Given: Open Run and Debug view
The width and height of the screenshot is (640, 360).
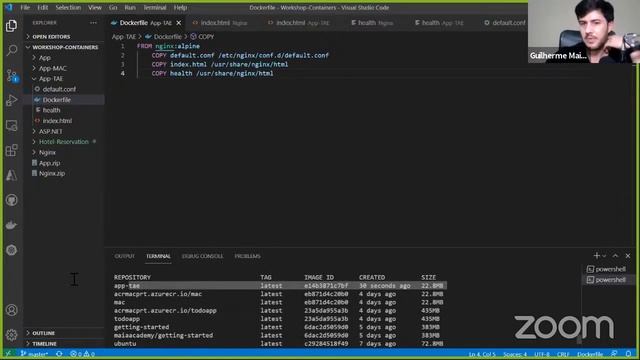Looking at the screenshot, I should point(11,100).
